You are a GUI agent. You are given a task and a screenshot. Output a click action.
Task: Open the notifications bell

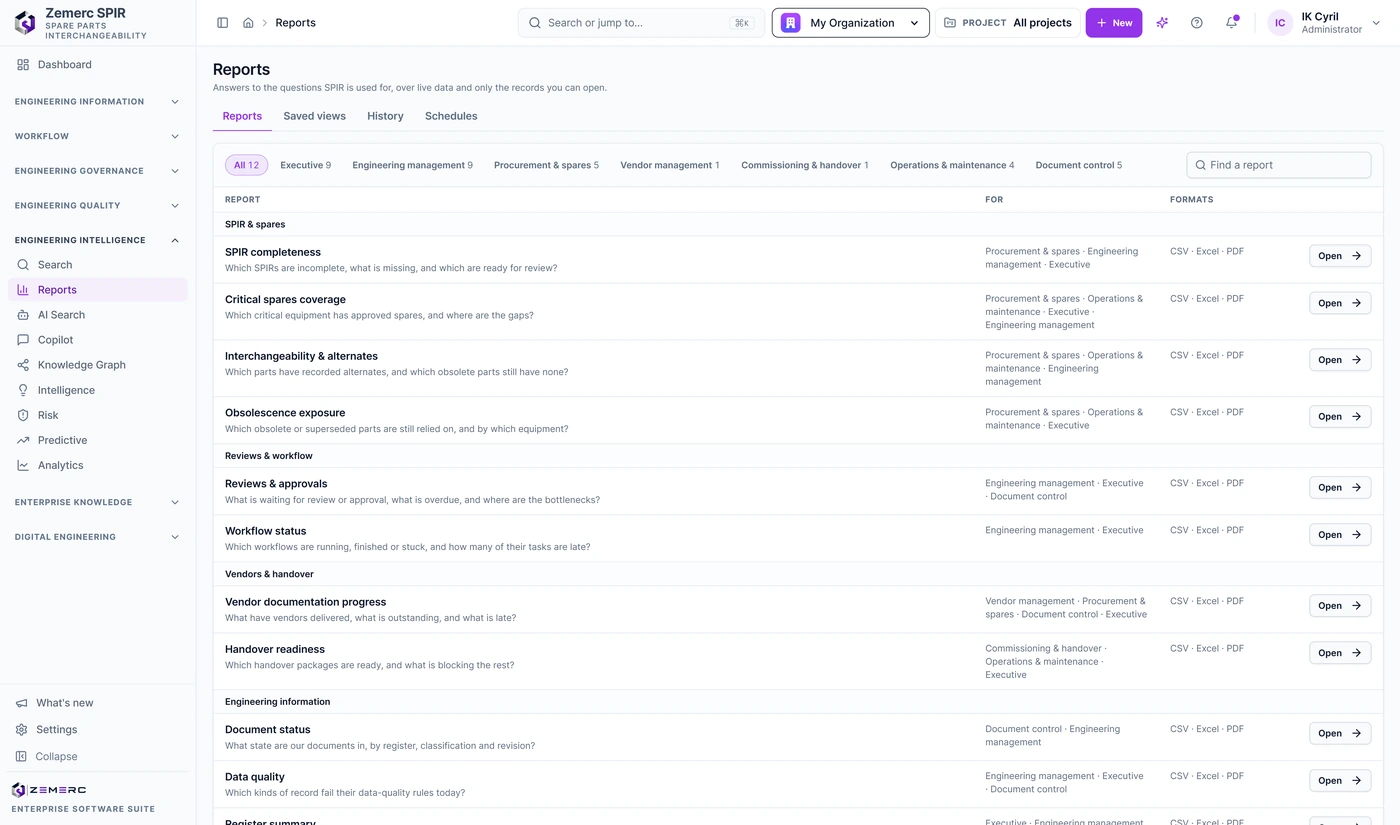[x=1232, y=23]
